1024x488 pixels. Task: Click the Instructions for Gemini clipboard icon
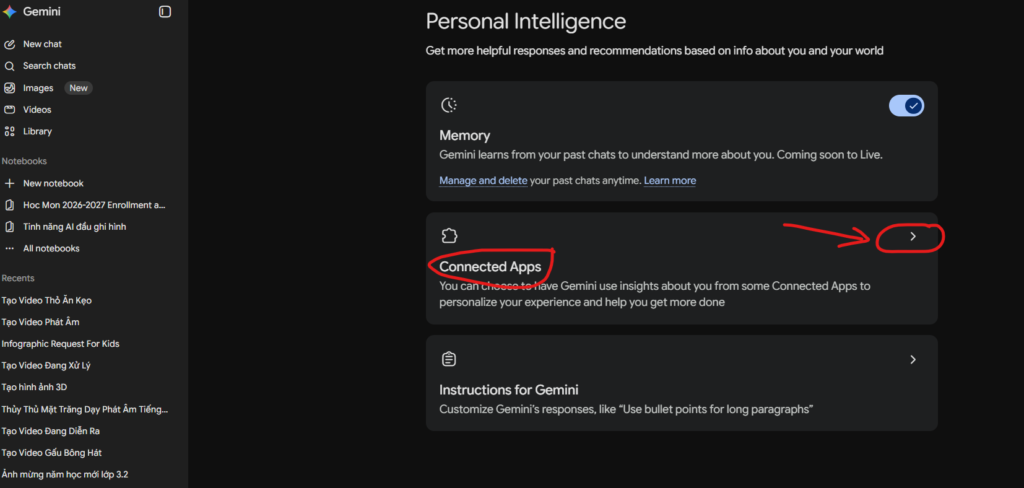[449, 359]
